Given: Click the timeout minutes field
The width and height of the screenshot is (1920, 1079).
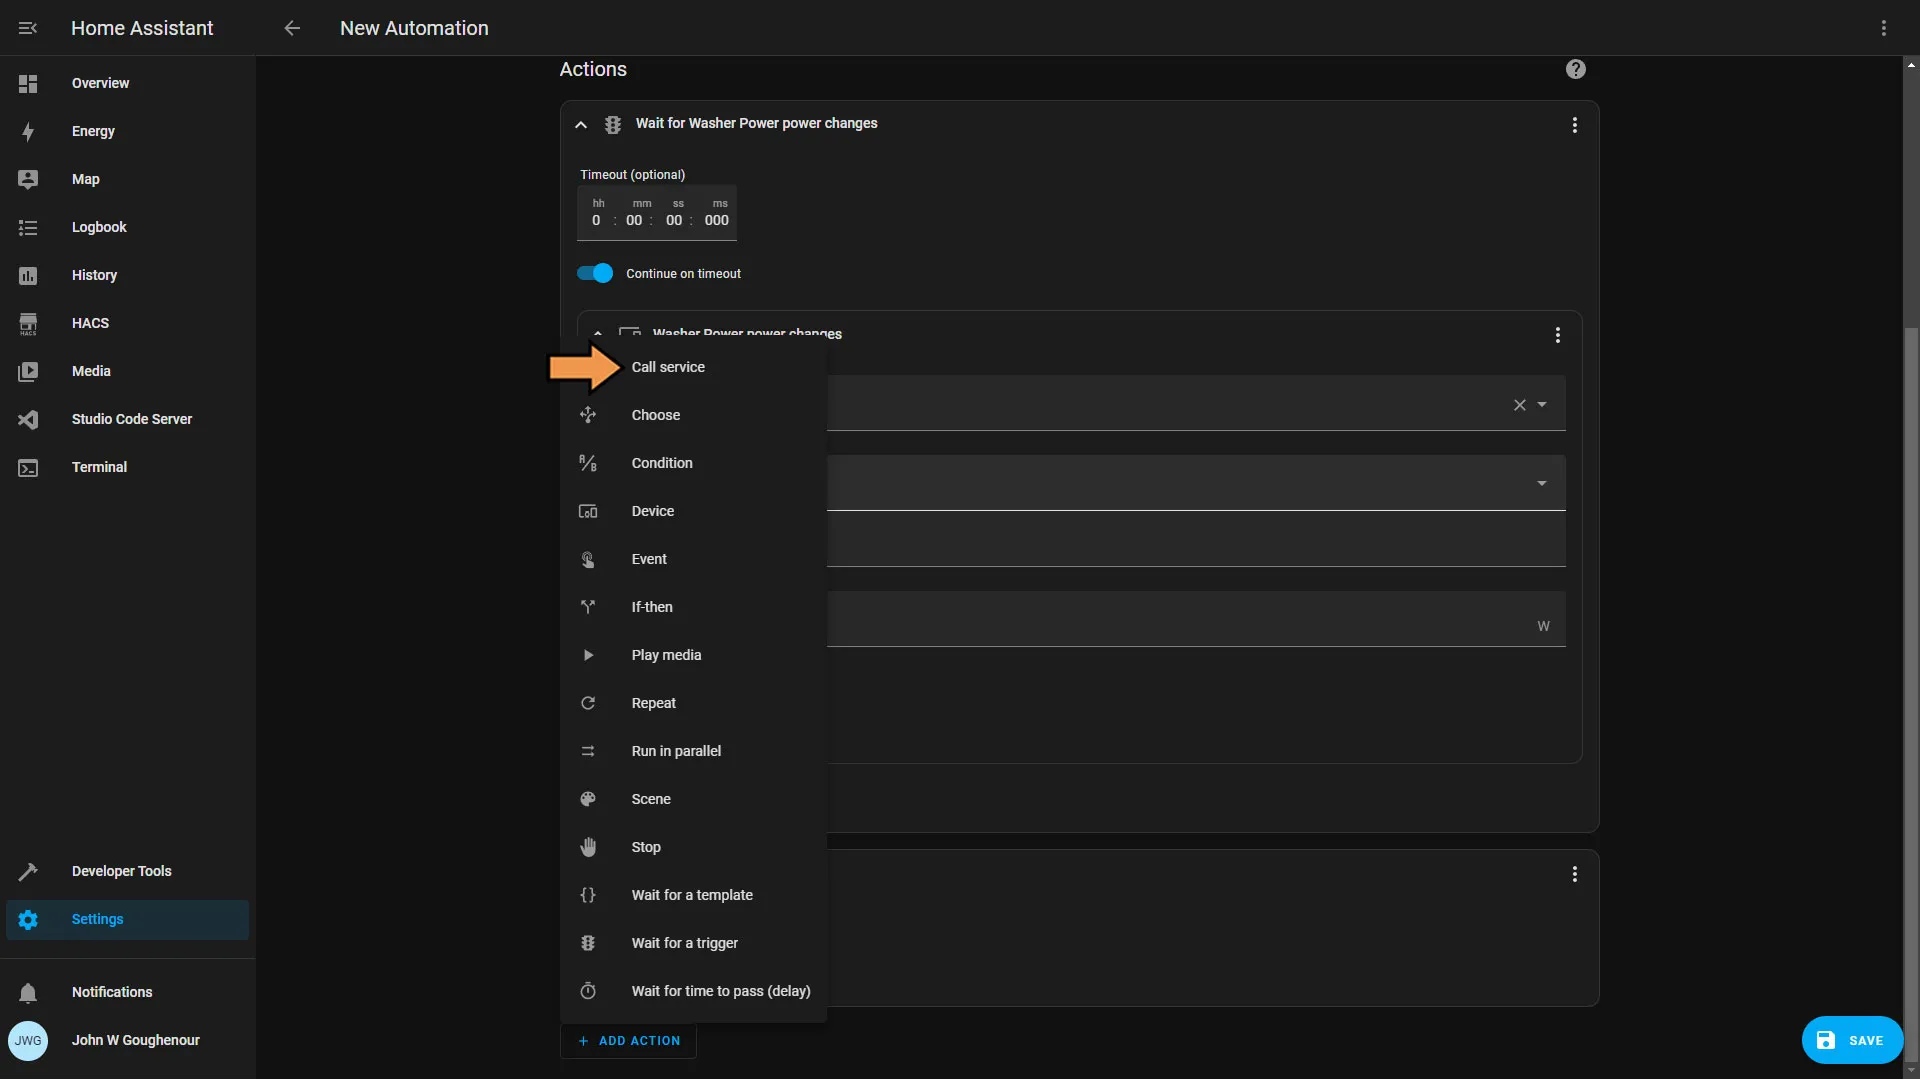Looking at the screenshot, I should click(635, 220).
